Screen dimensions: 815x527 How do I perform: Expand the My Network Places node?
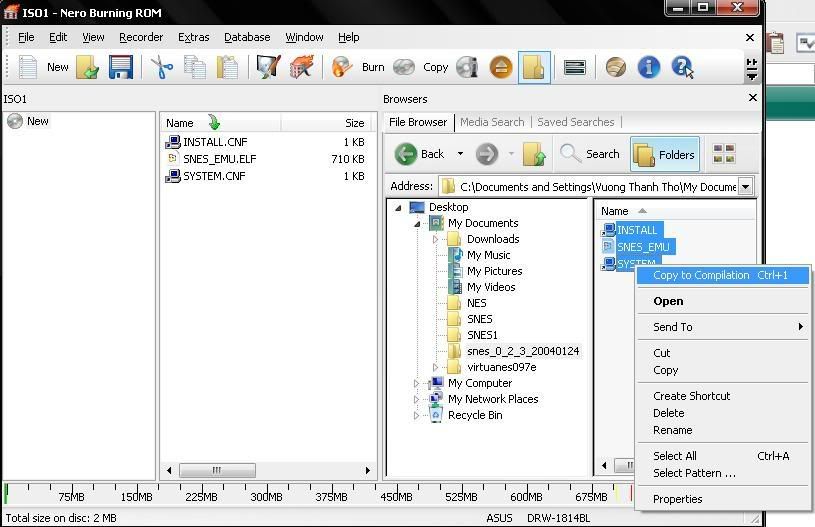[416, 400]
